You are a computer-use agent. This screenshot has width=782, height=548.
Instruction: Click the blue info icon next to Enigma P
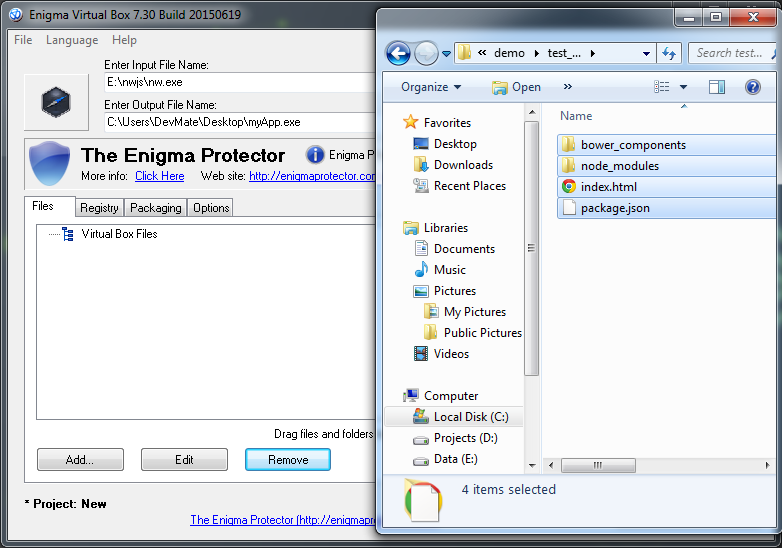(315, 155)
